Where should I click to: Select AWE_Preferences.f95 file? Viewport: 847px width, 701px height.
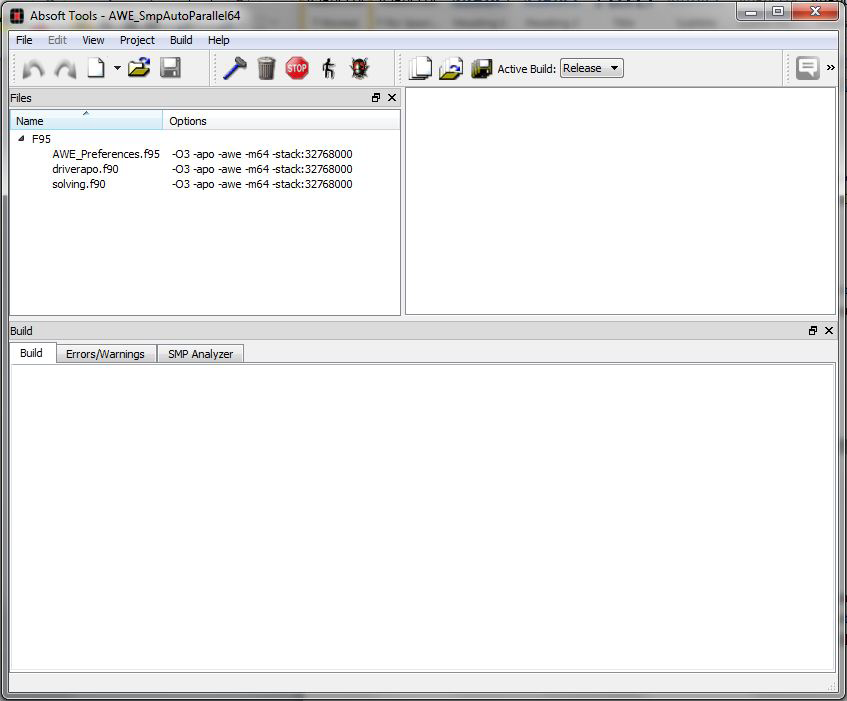(x=106, y=154)
